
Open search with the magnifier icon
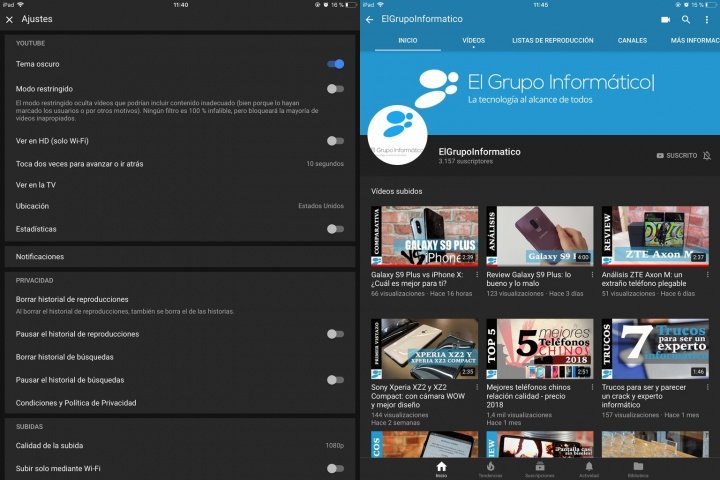(x=686, y=19)
